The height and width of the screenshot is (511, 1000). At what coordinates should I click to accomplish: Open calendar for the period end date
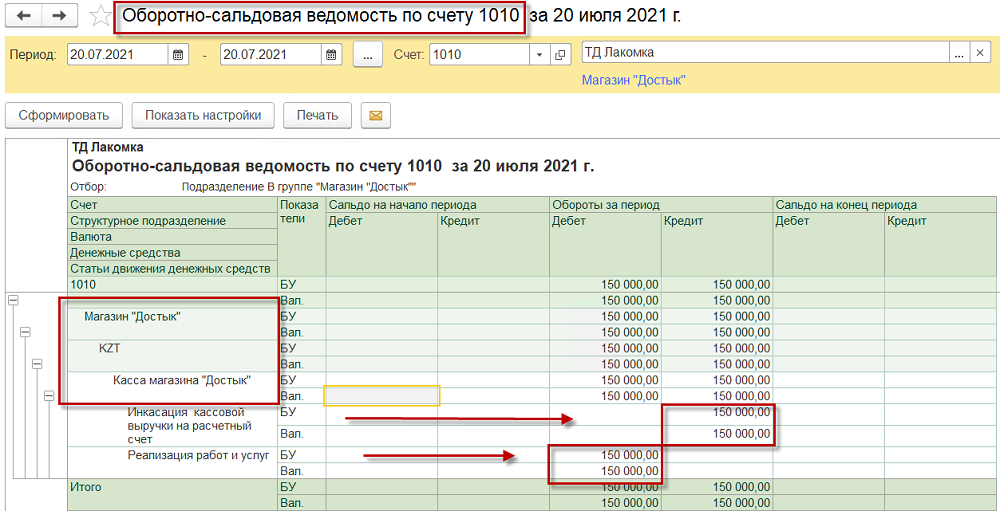(330, 54)
